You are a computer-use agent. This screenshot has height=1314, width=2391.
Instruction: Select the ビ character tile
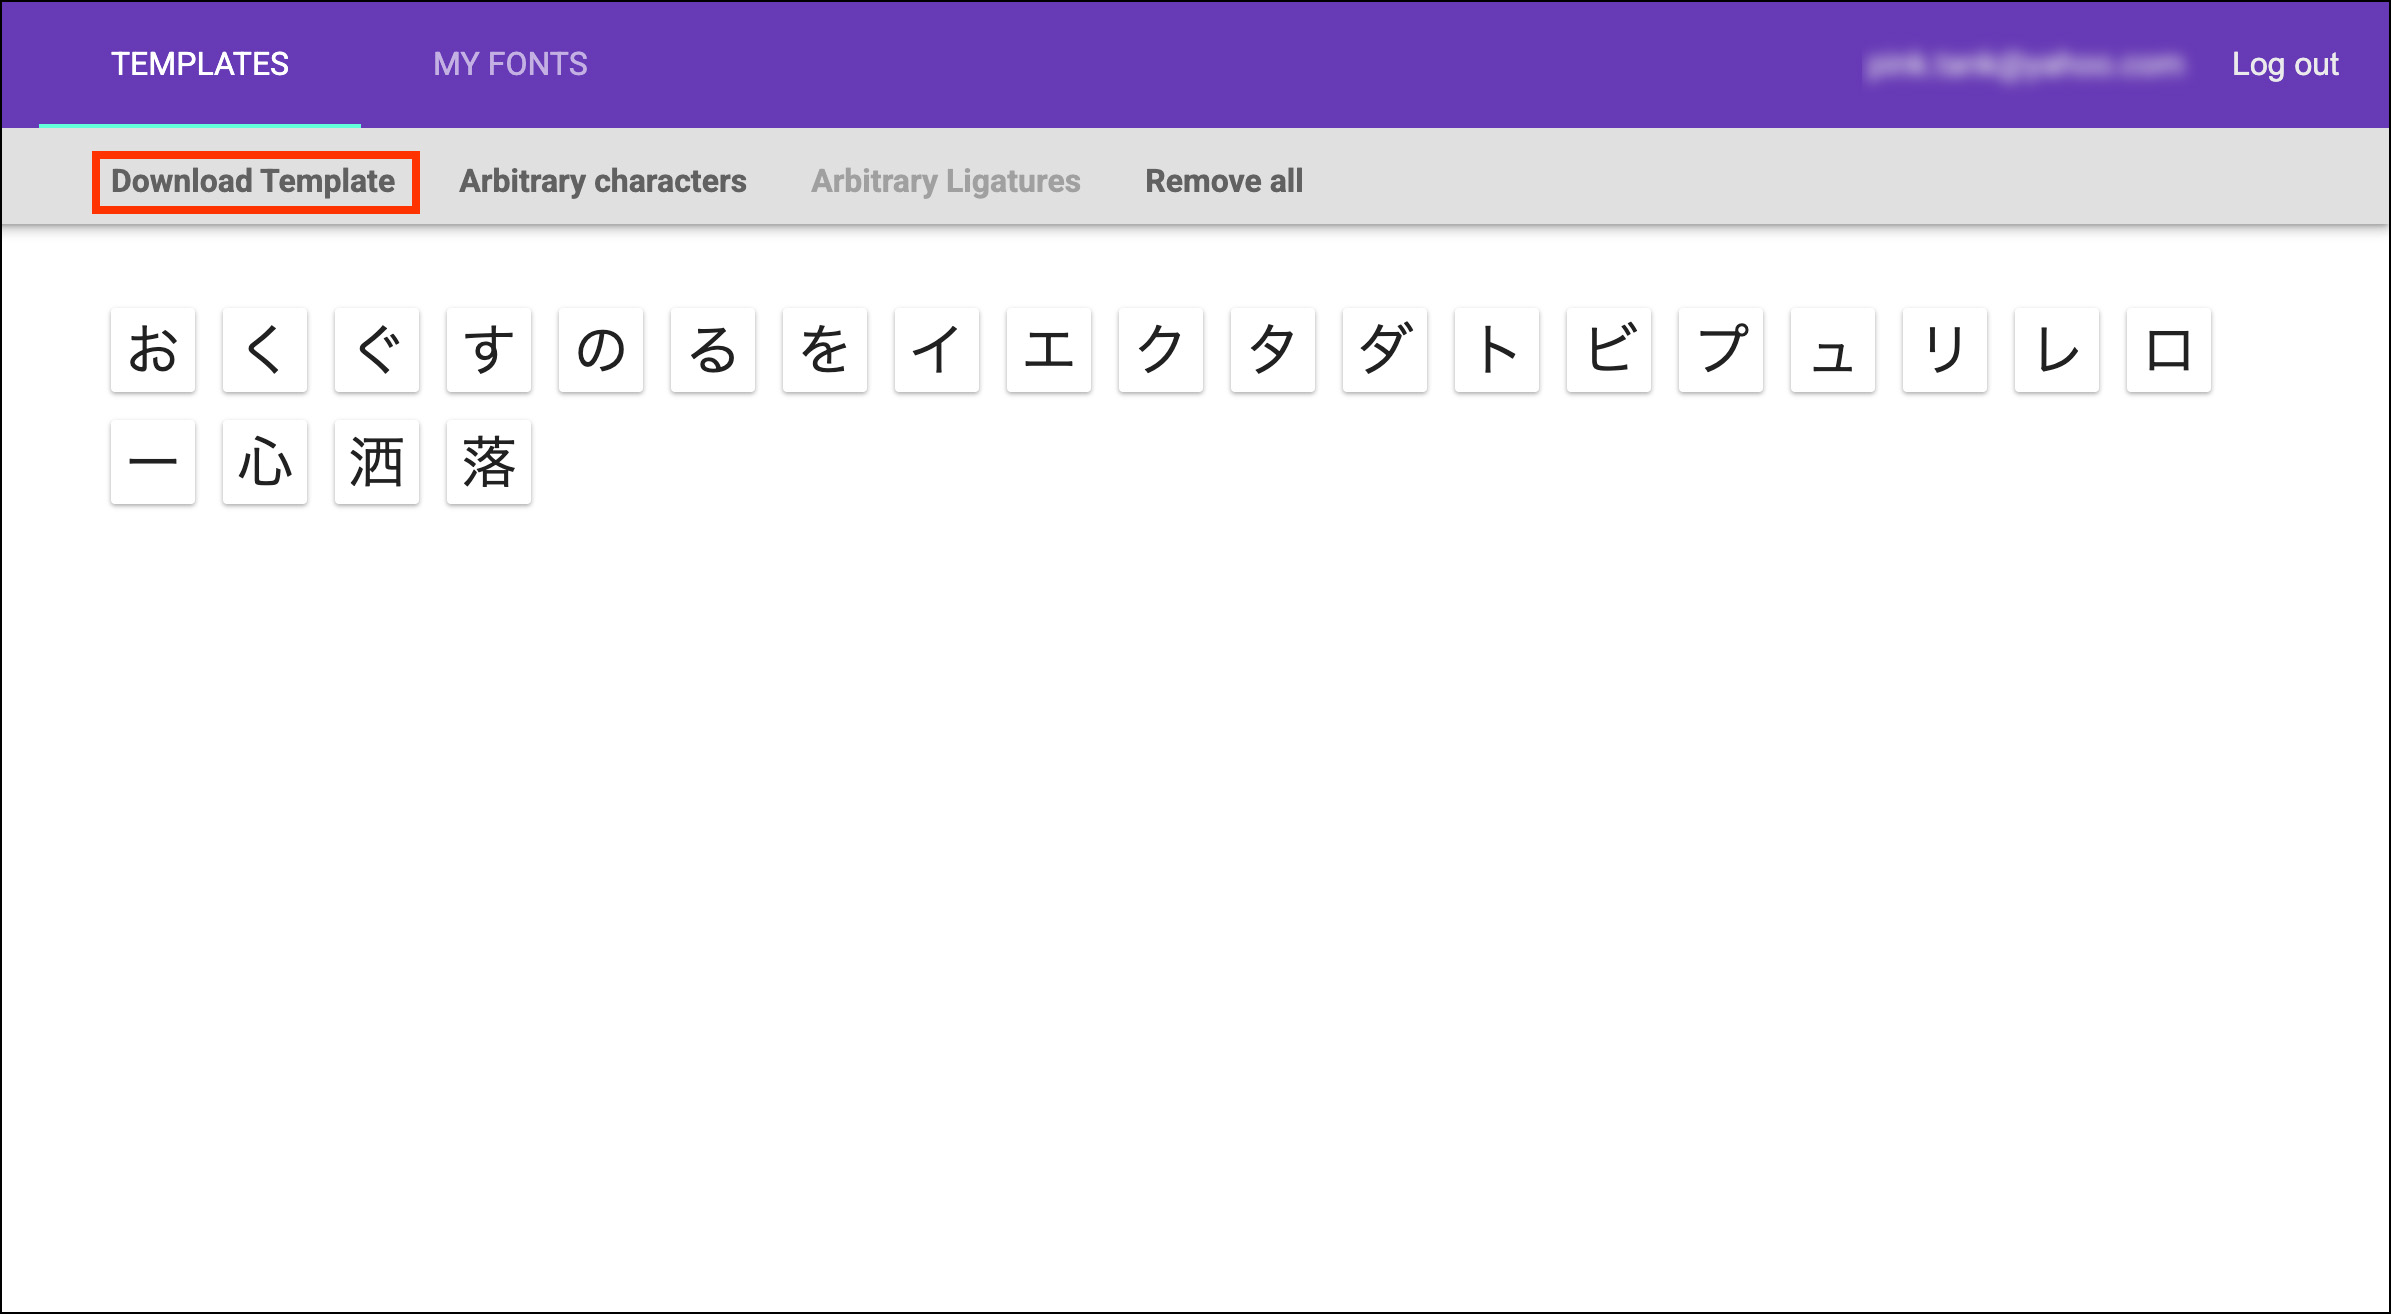coord(1609,350)
